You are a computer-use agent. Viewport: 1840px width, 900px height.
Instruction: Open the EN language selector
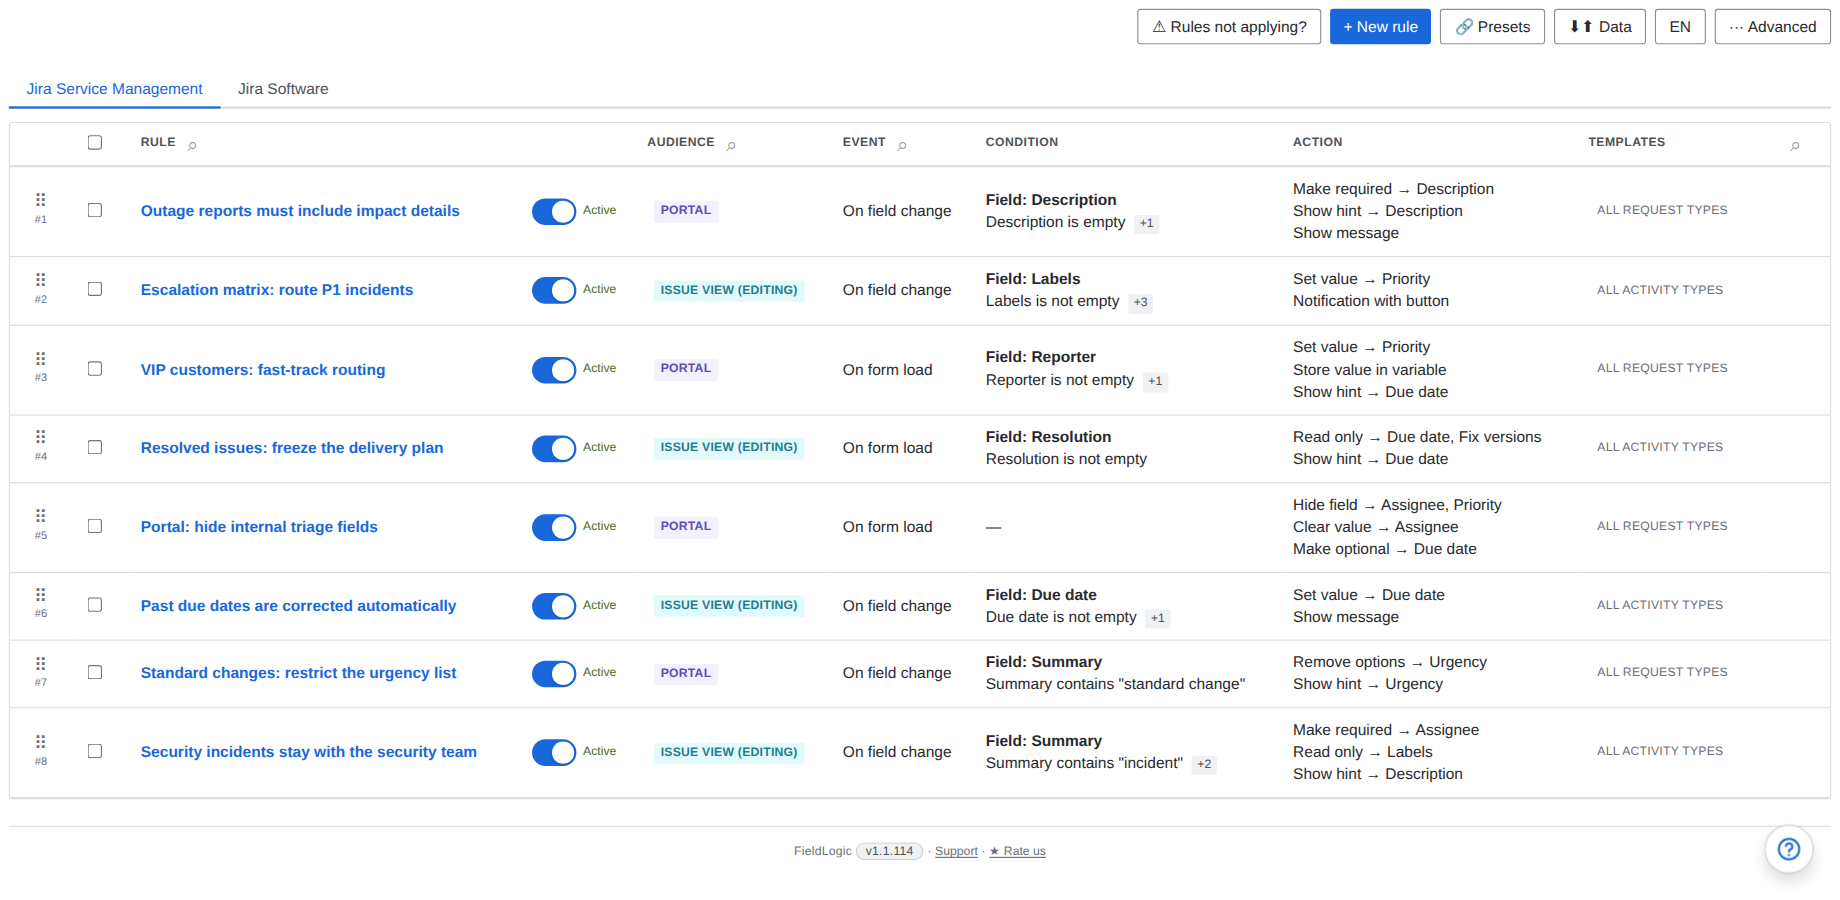(x=1680, y=27)
